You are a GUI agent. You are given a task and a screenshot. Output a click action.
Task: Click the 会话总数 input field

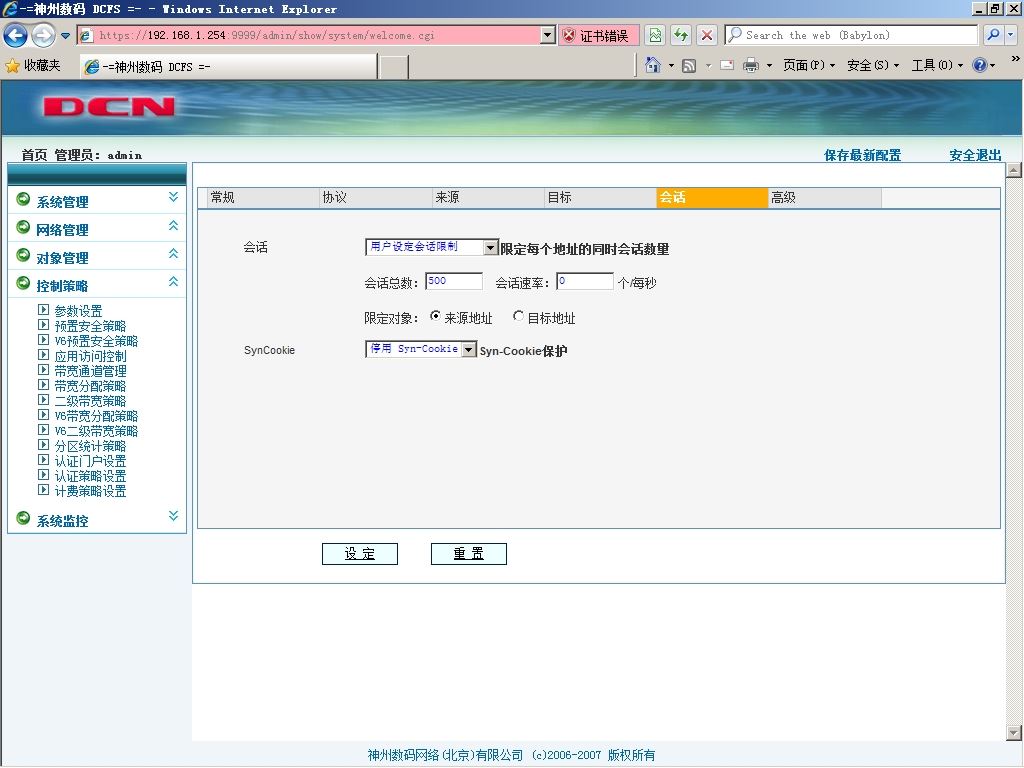454,281
